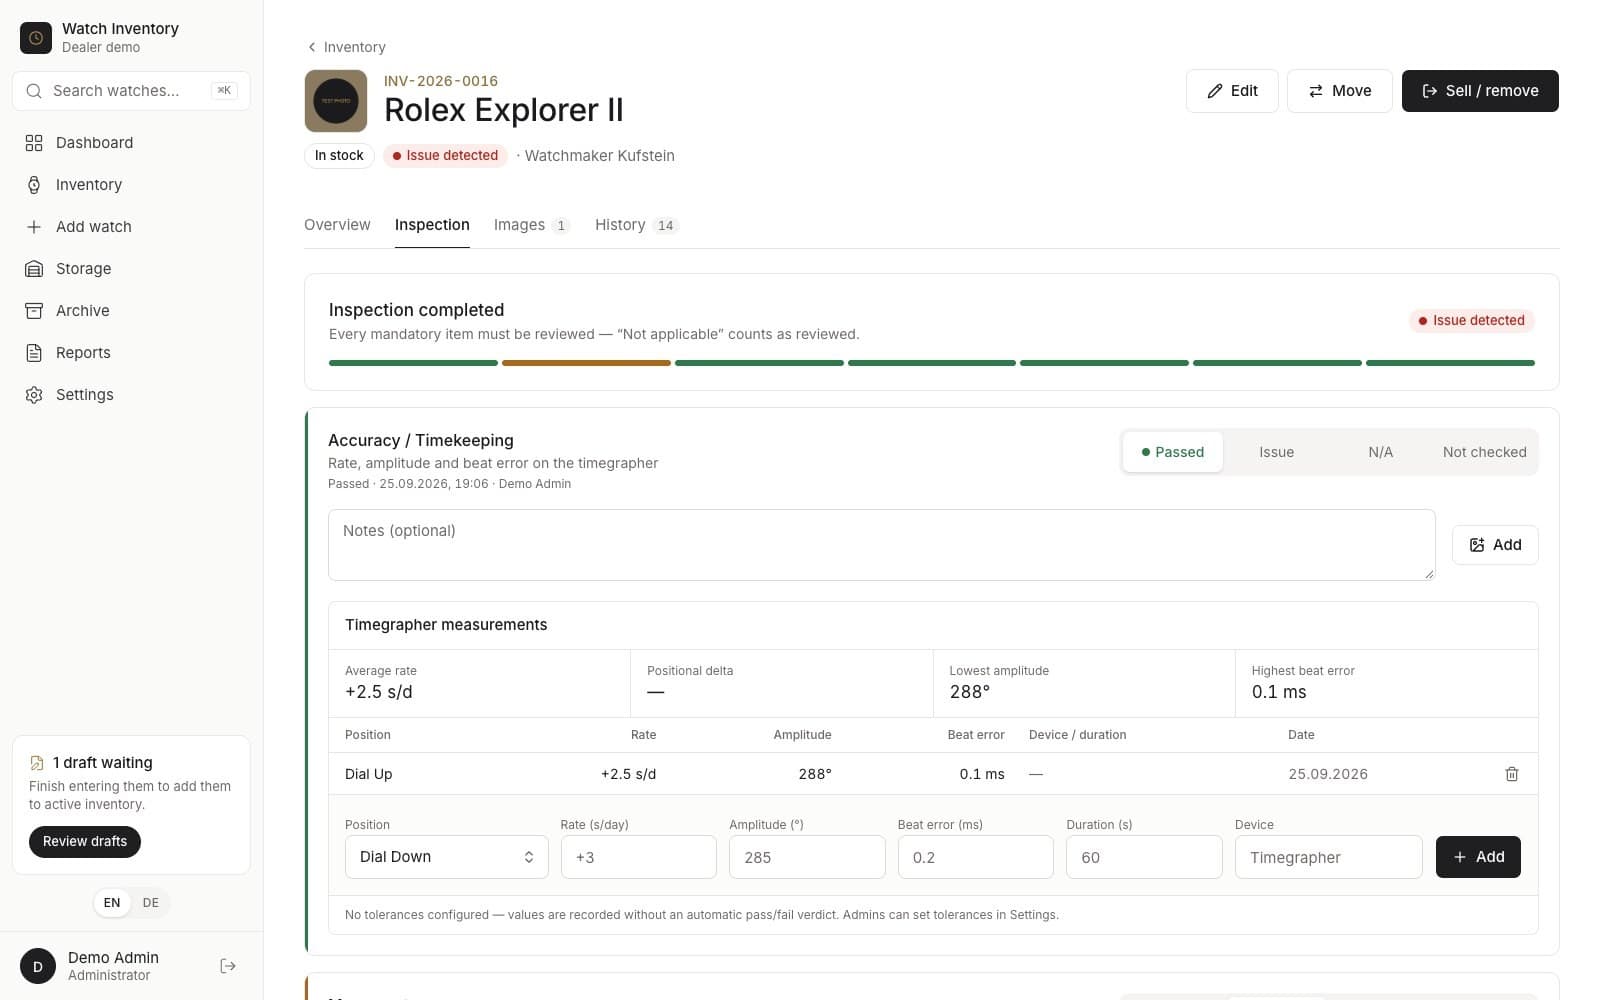This screenshot has width=1600, height=1000.
Task: Click the Move button
Action: click(1339, 91)
